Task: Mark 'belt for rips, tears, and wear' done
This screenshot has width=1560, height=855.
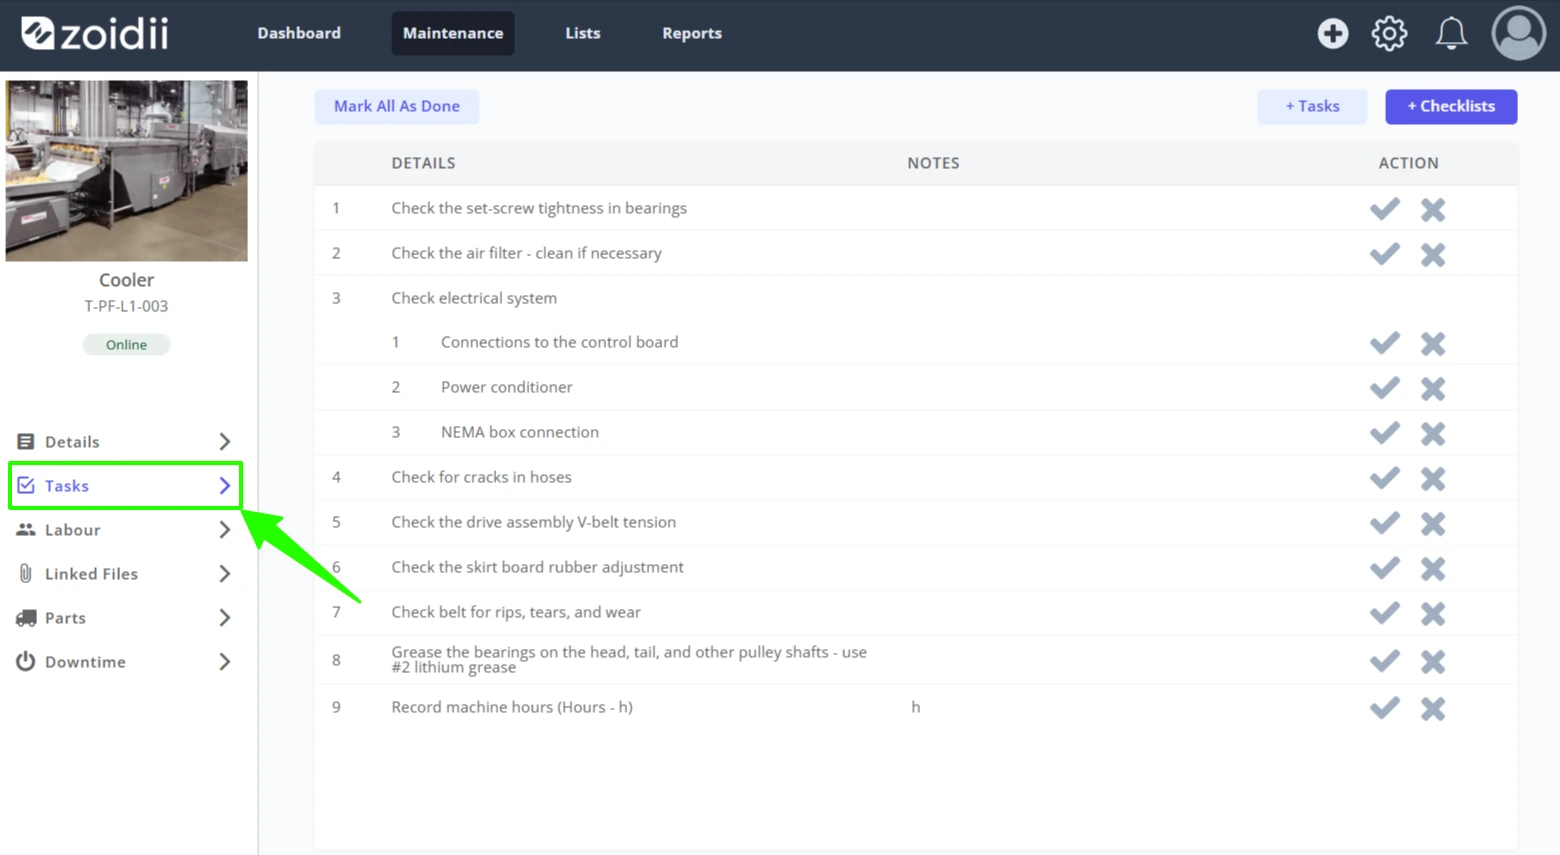Action: (1385, 613)
